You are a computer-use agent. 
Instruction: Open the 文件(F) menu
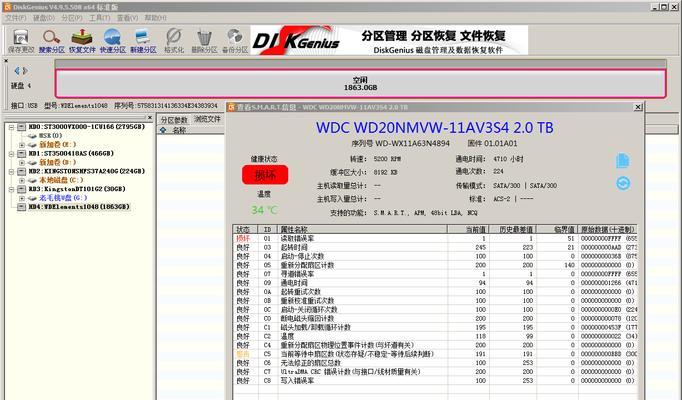coord(16,18)
